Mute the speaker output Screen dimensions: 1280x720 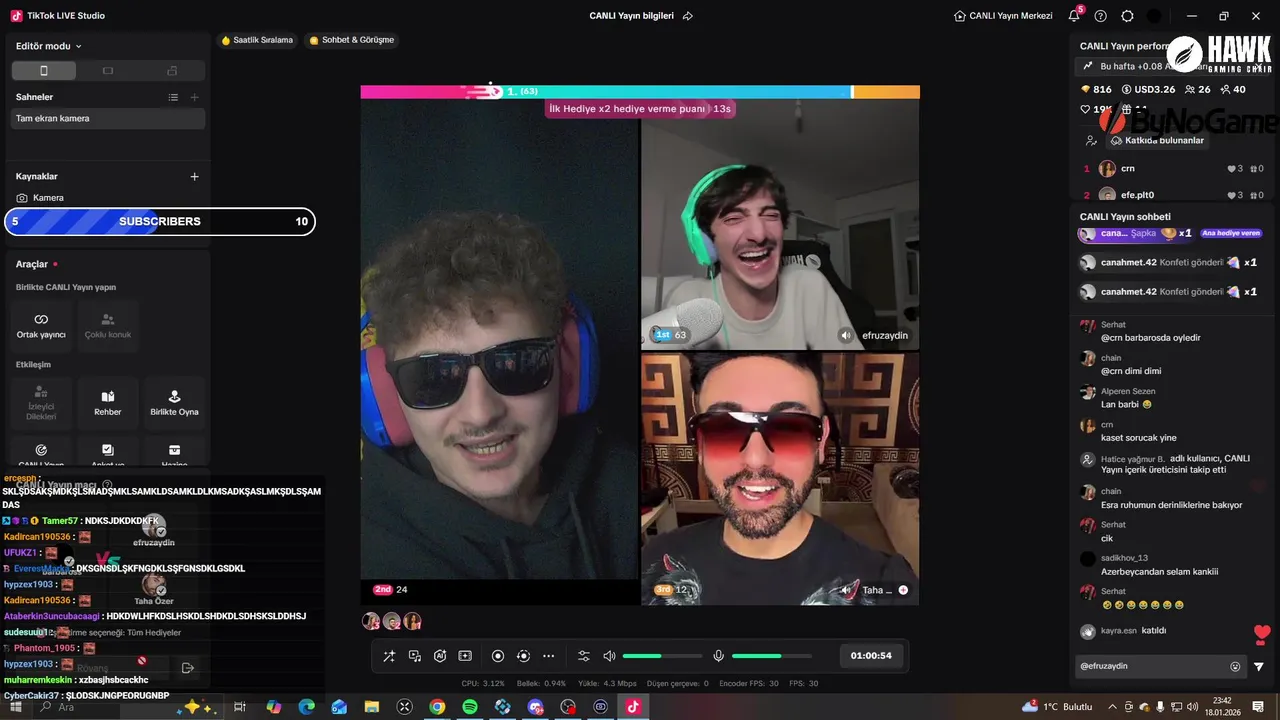coord(609,656)
